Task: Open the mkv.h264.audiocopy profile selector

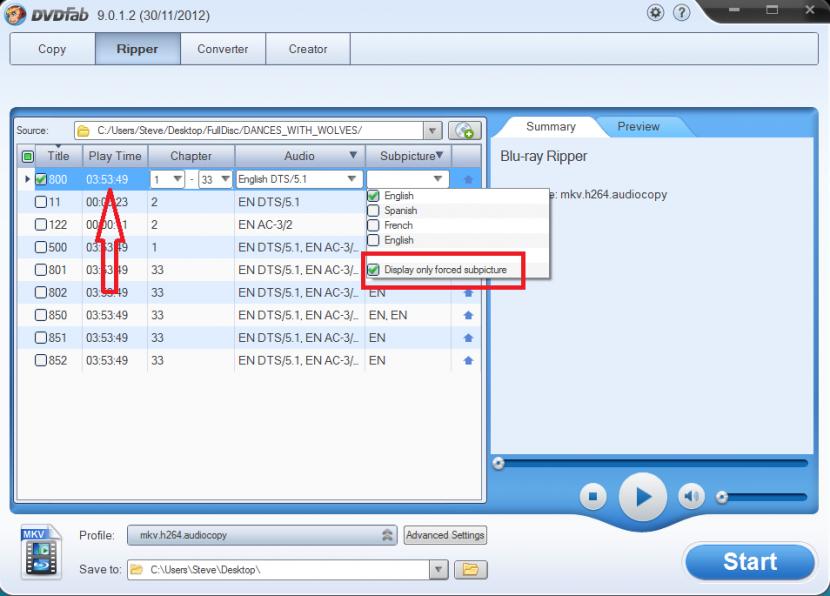Action: coord(262,535)
